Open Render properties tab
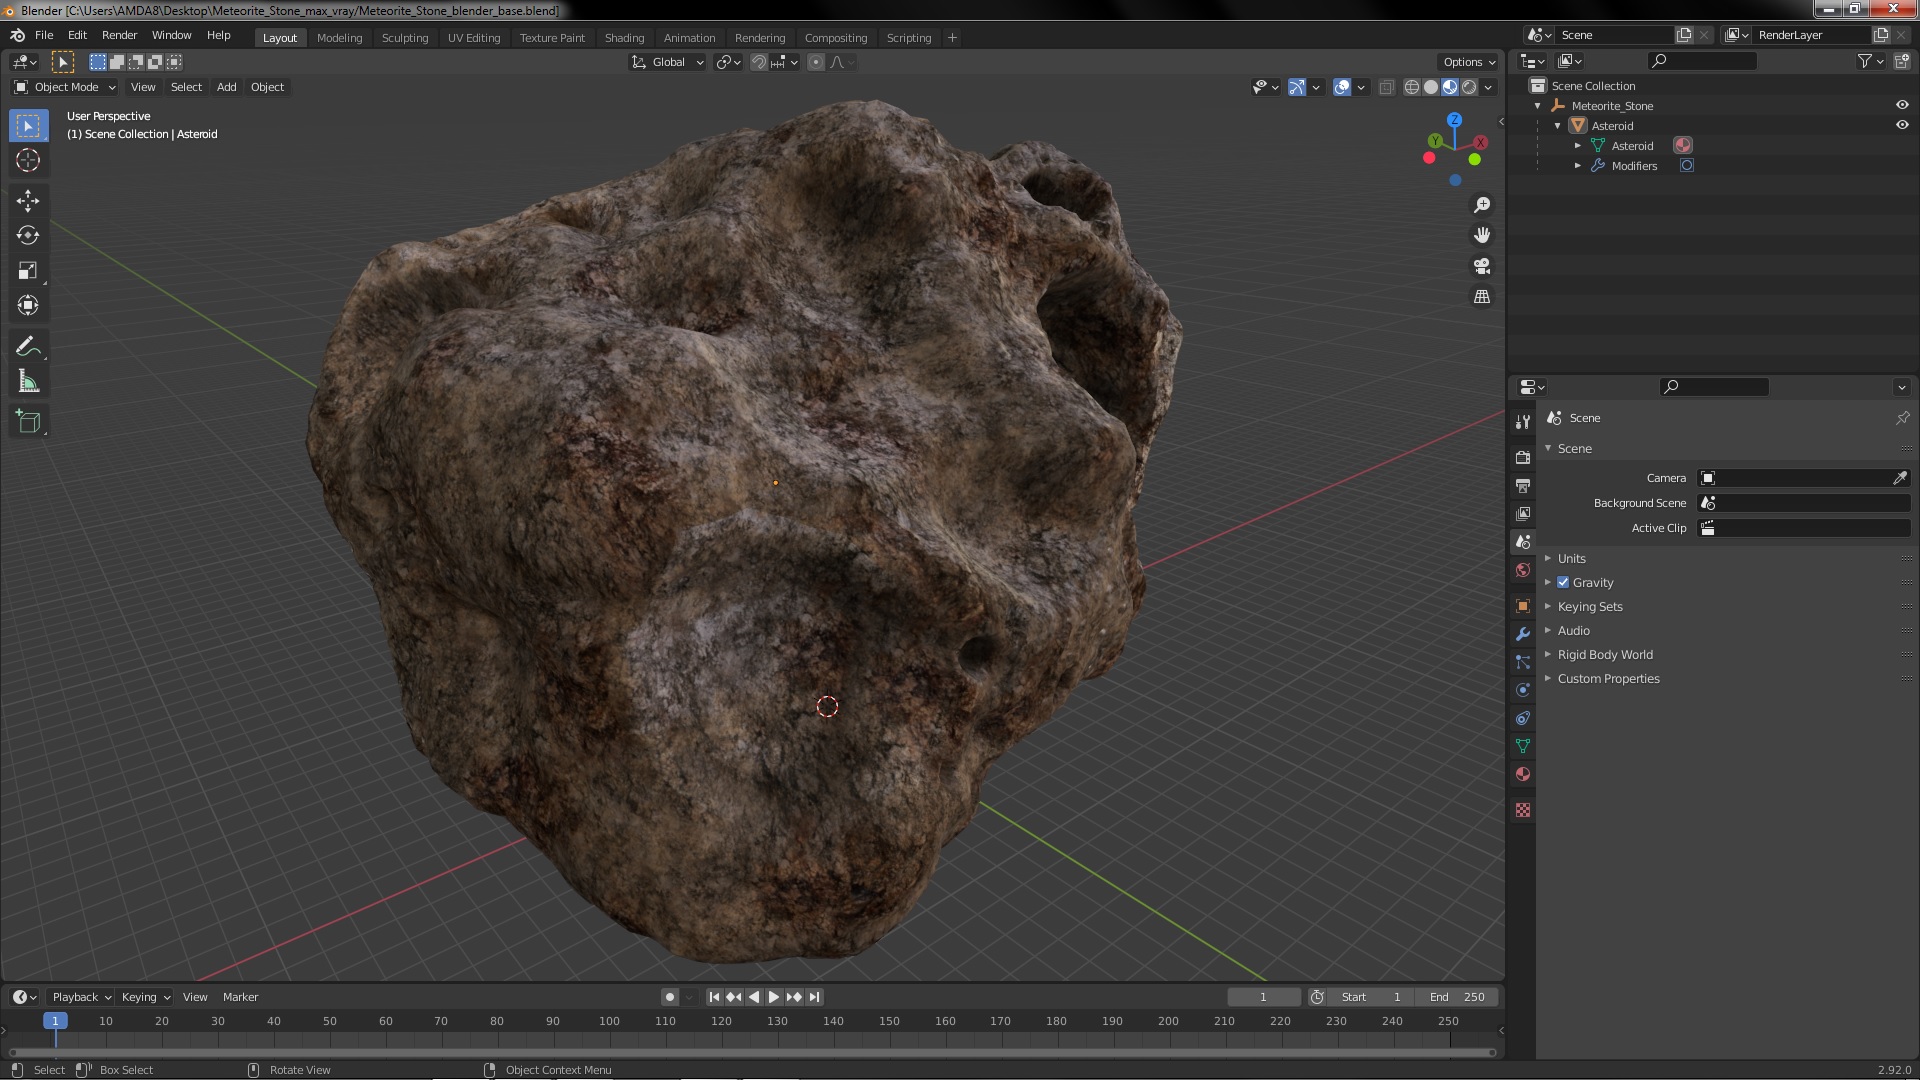Viewport: 1920px width, 1080px height. 1523,457
